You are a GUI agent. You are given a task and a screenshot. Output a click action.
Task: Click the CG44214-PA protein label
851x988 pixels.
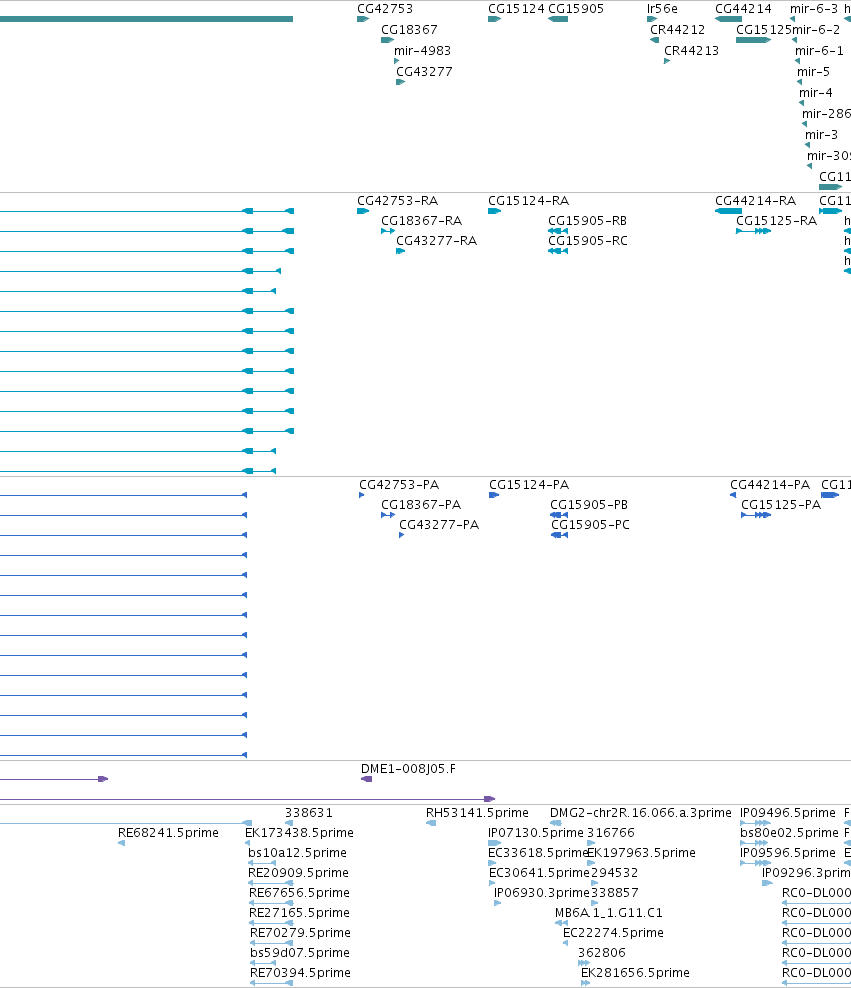[770, 485]
